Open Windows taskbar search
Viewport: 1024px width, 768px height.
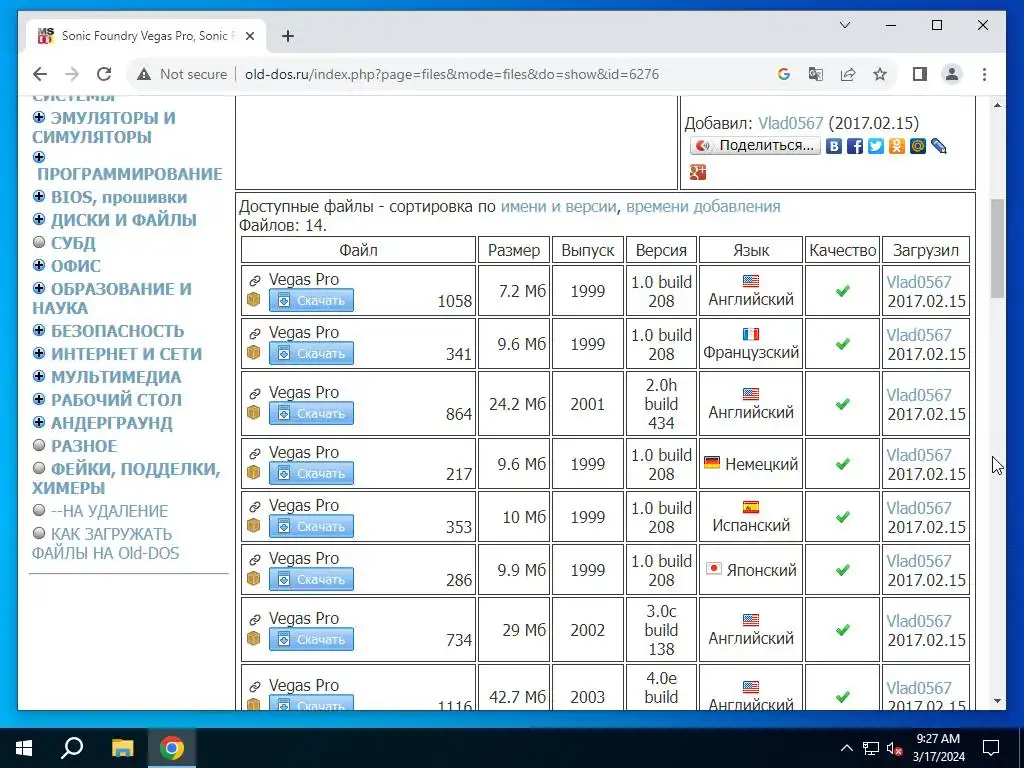click(72, 748)
